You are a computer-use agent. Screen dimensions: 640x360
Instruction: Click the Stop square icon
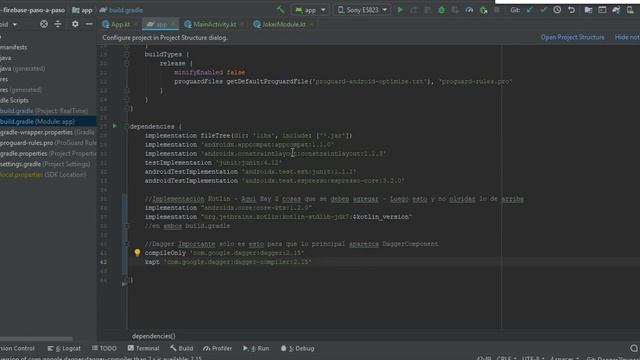click(x=497, y=10)
